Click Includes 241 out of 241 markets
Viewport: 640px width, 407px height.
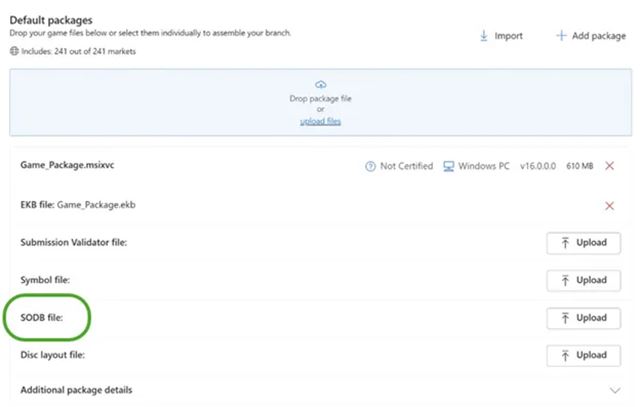point(78,51)
